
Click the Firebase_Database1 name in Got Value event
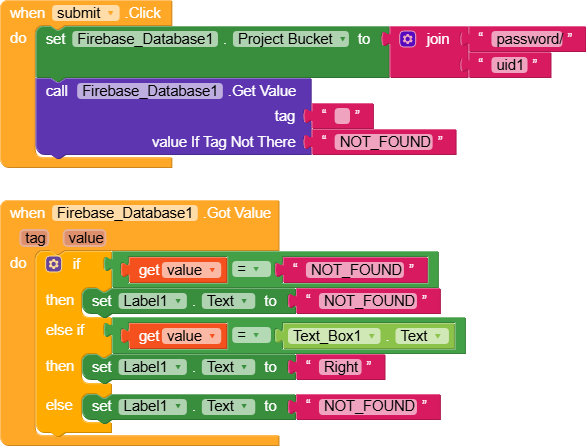pyautogui.click(x=125, y=213)
